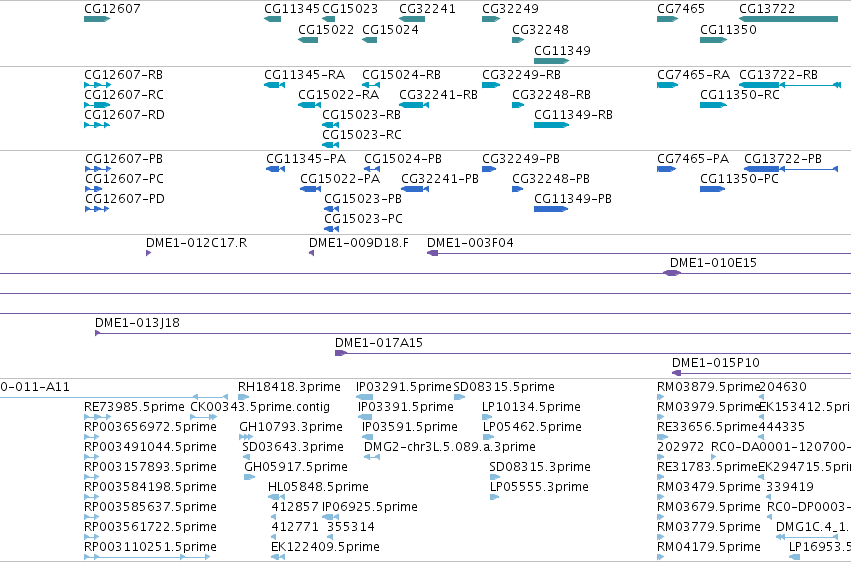
Task: Click the CG32241 gene label
Action: 427,9
